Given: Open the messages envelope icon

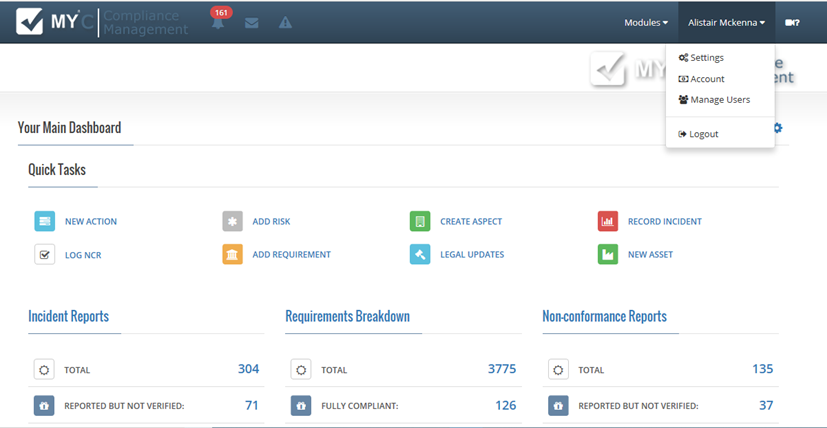Looking at the screenshot, I should 251,23.
